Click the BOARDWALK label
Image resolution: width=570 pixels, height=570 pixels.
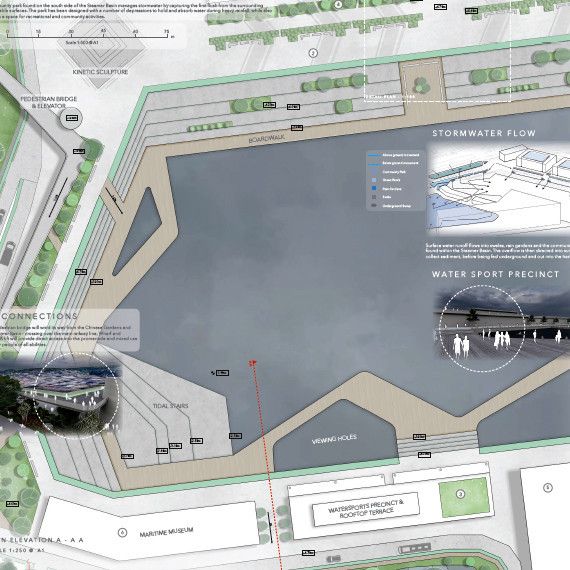(x=266, y=139)
